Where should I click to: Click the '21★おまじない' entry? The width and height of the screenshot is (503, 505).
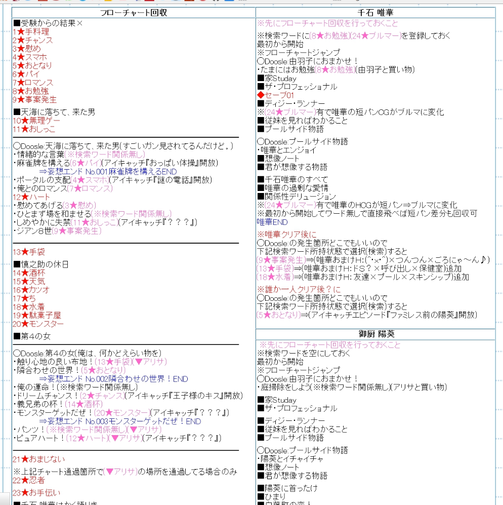(x=39, y=459)
